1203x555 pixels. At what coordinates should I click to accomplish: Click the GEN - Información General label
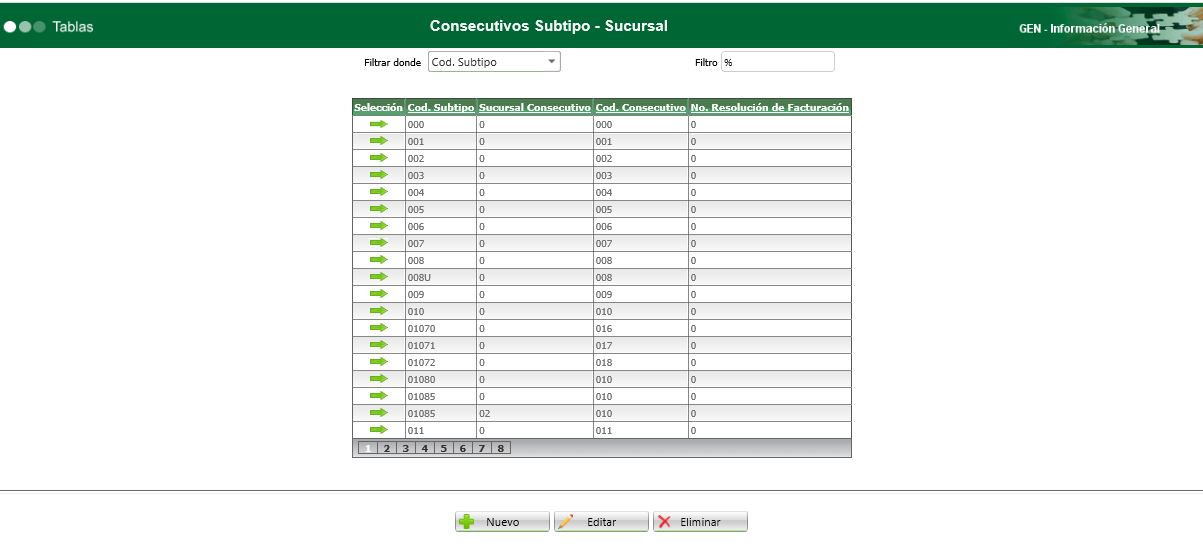coord(1089,29)
